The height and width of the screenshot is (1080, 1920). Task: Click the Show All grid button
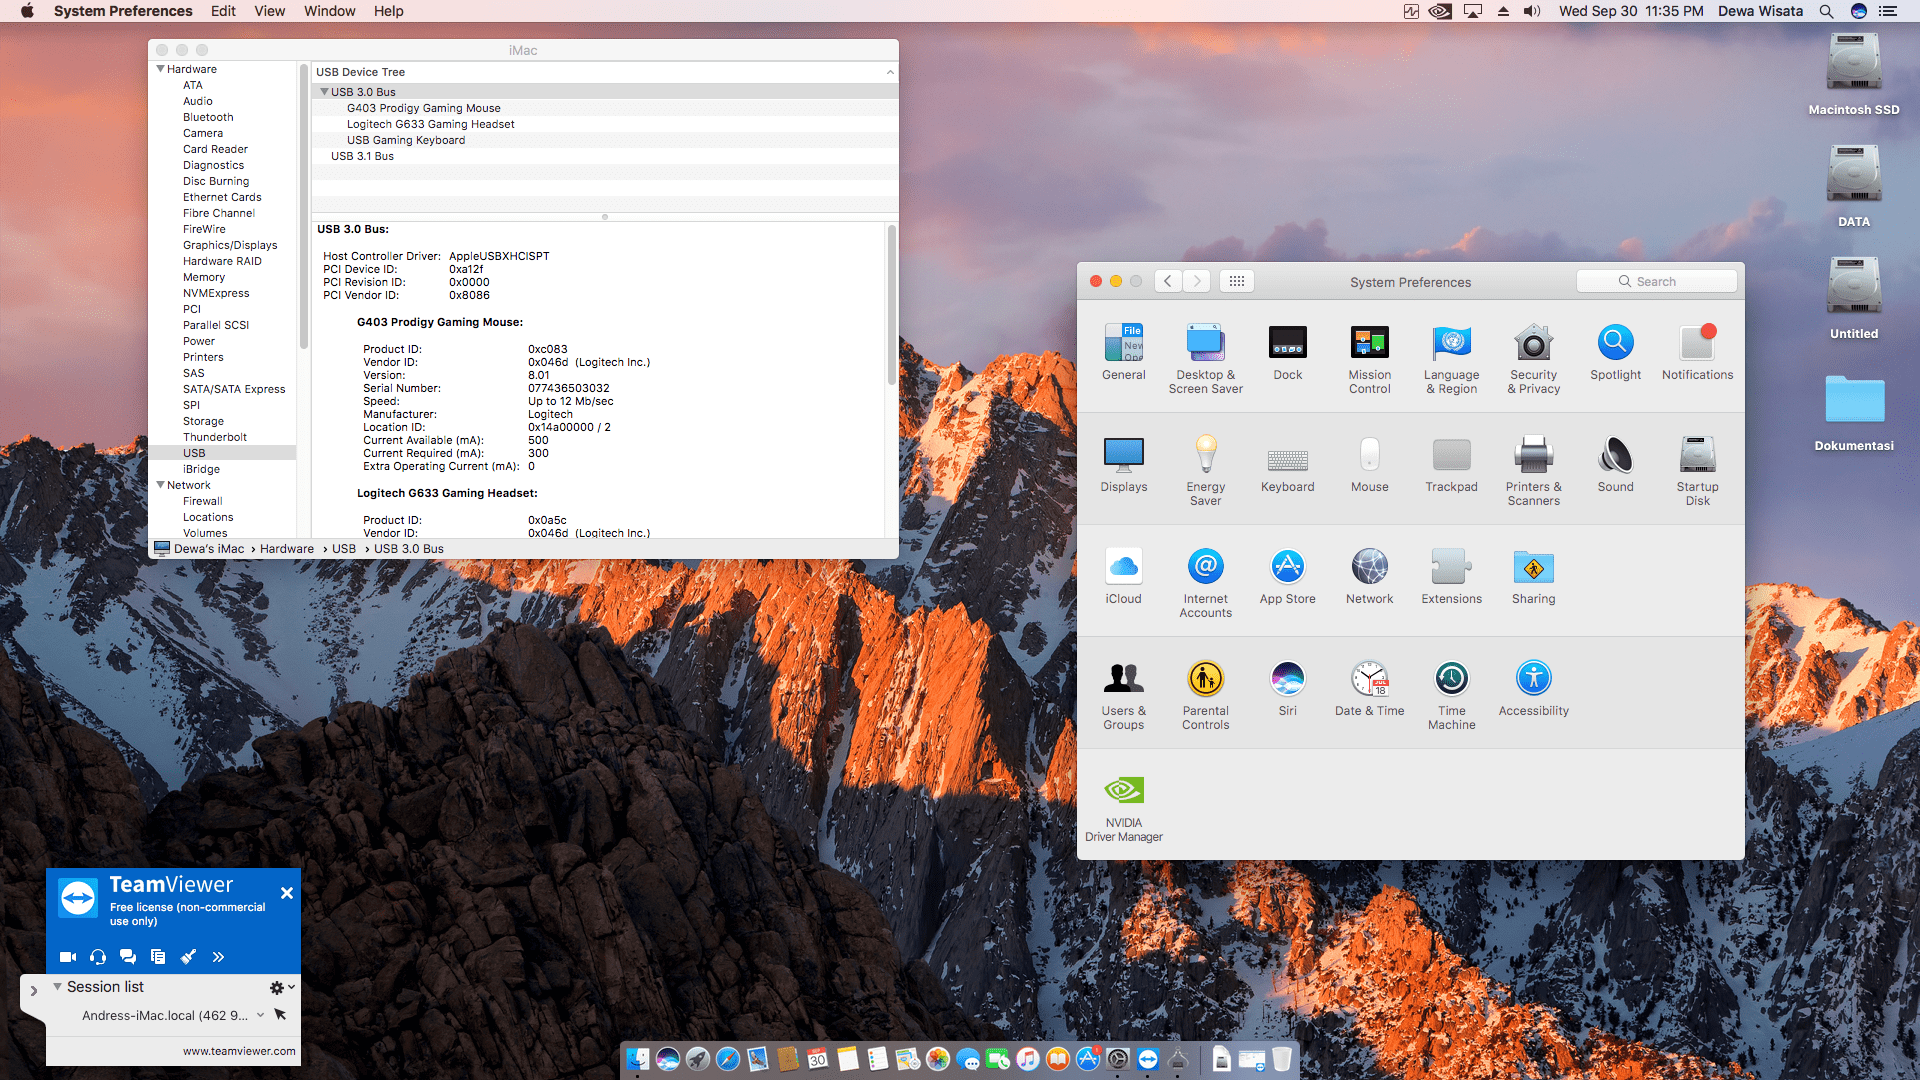click(x=1236, y=282)
